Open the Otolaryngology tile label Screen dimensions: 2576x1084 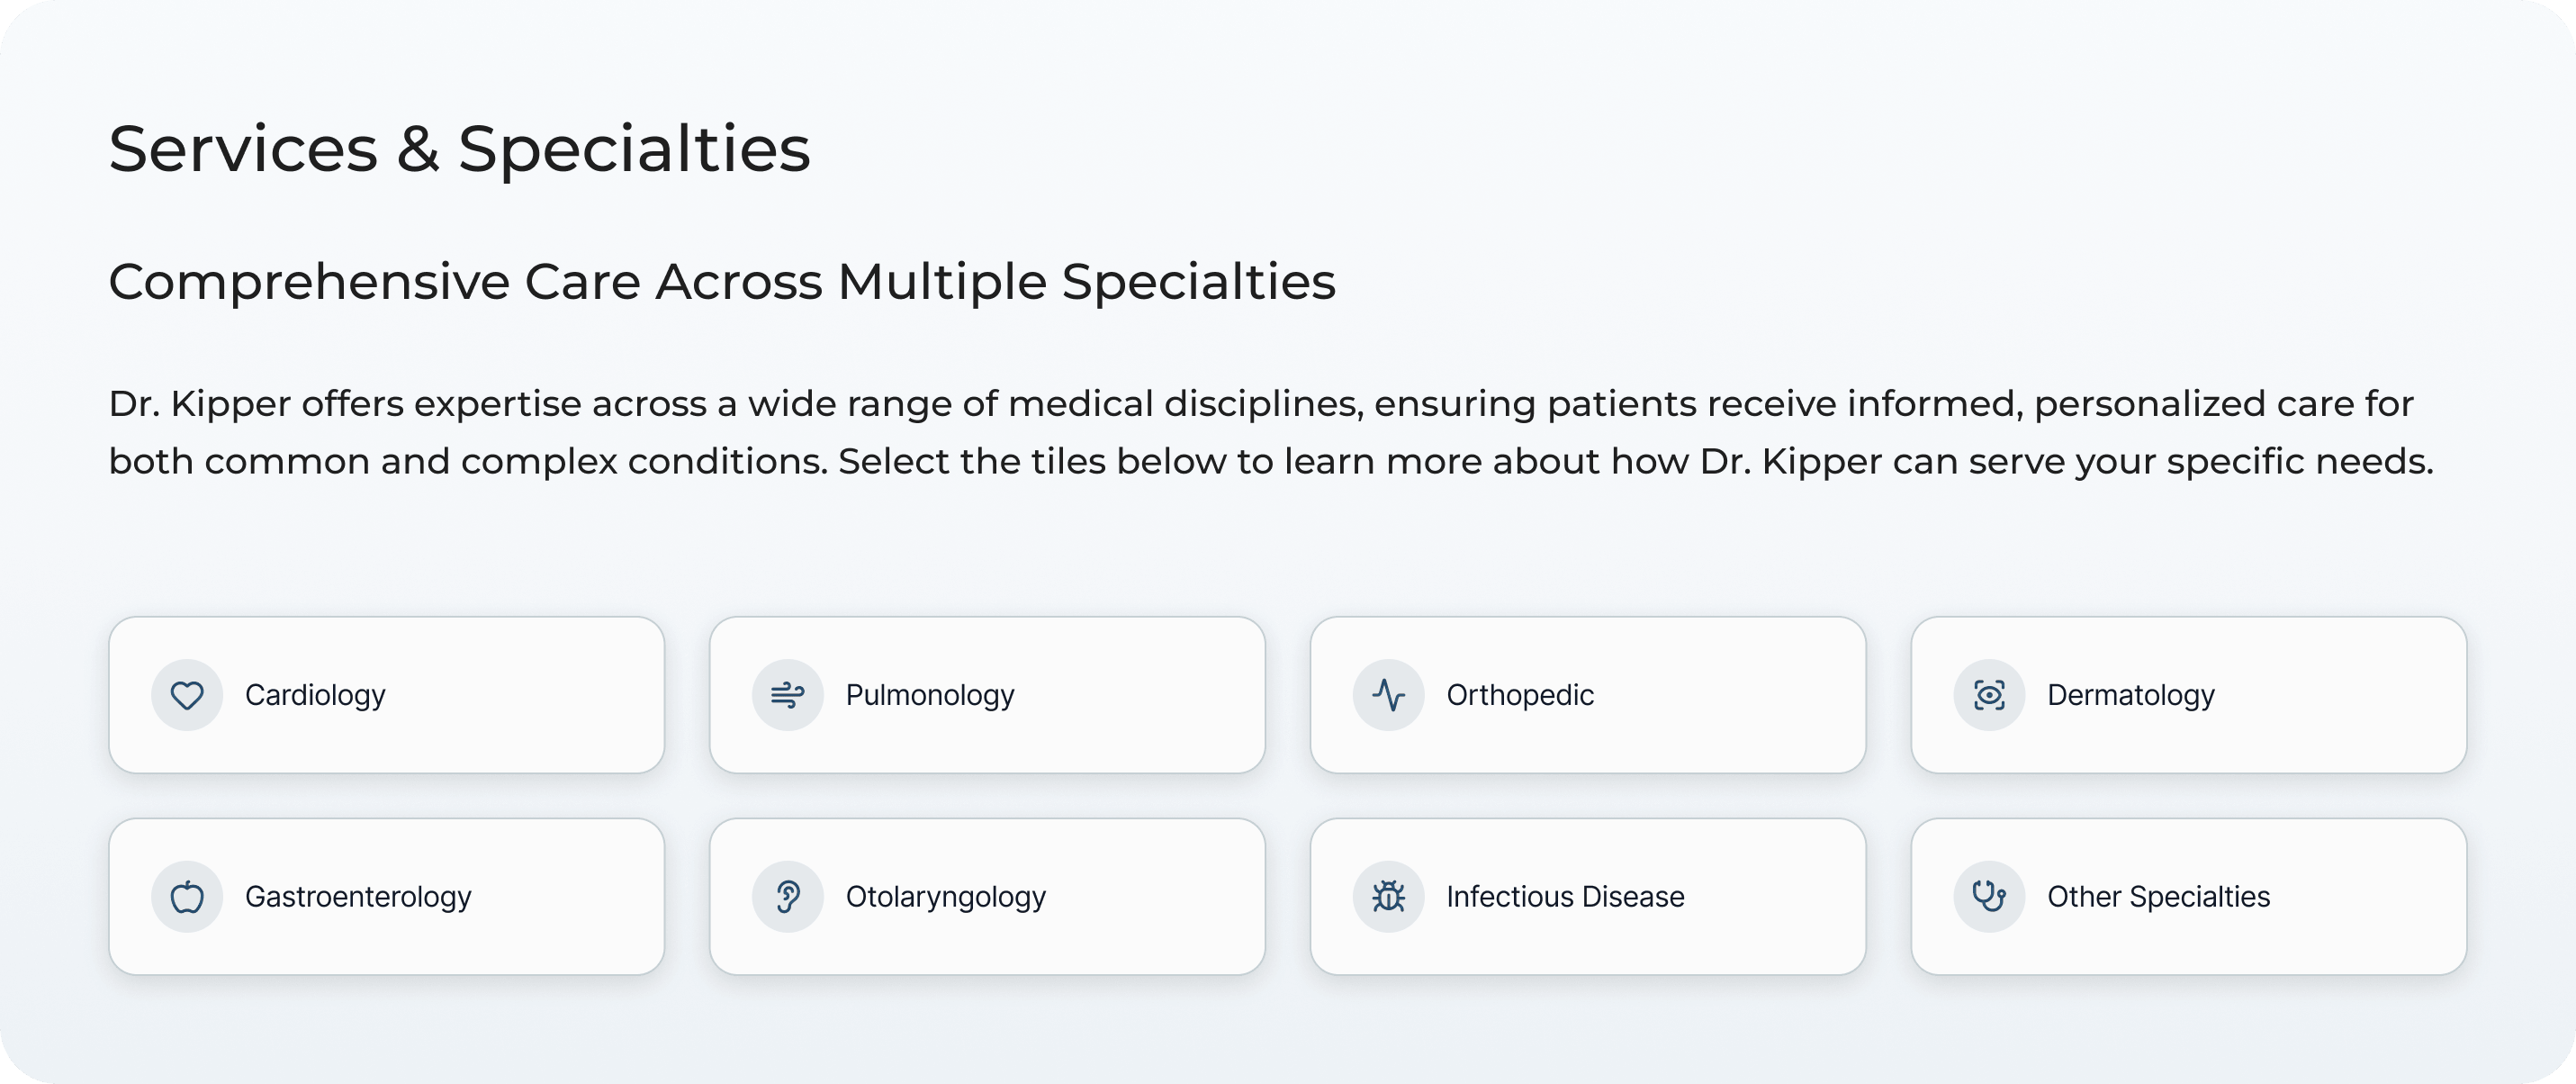tap(945, 897)
